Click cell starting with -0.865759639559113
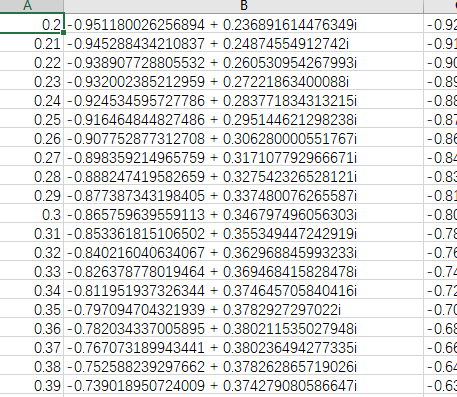The image size is (457, 397). pos(243,213)
